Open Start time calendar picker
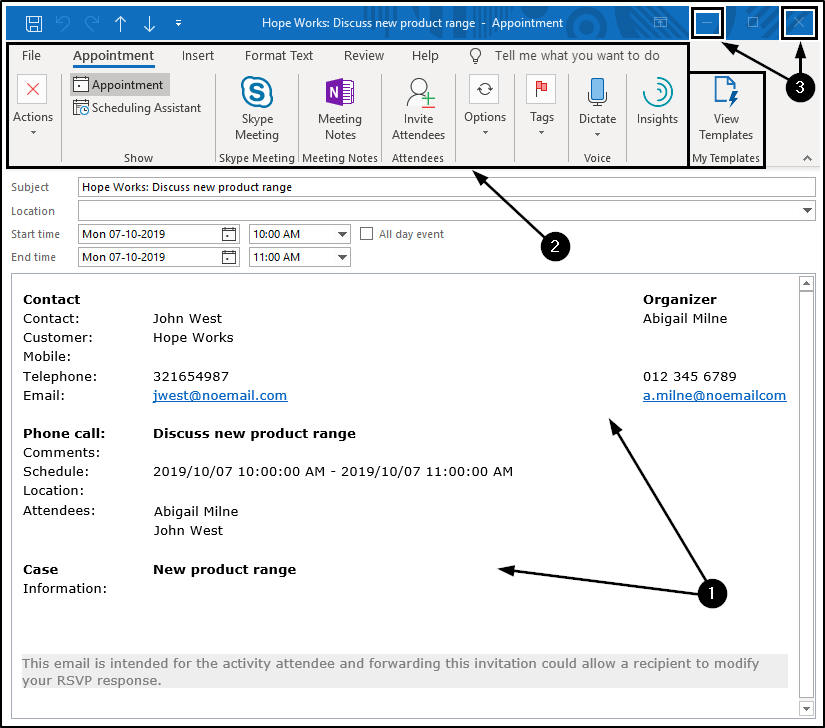 (x=229, y=234)
